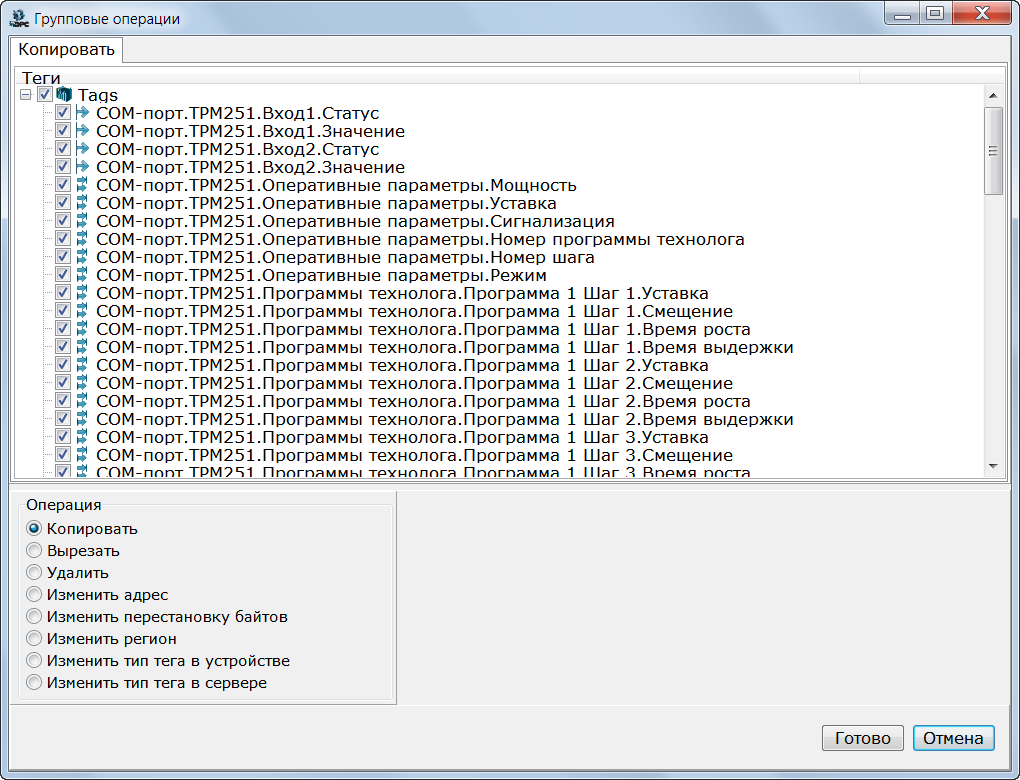The width and height of the screenshot is (1020, 780).
Task: Uncheck the Вход1.Статус tag checkbox
Action: 62,113
